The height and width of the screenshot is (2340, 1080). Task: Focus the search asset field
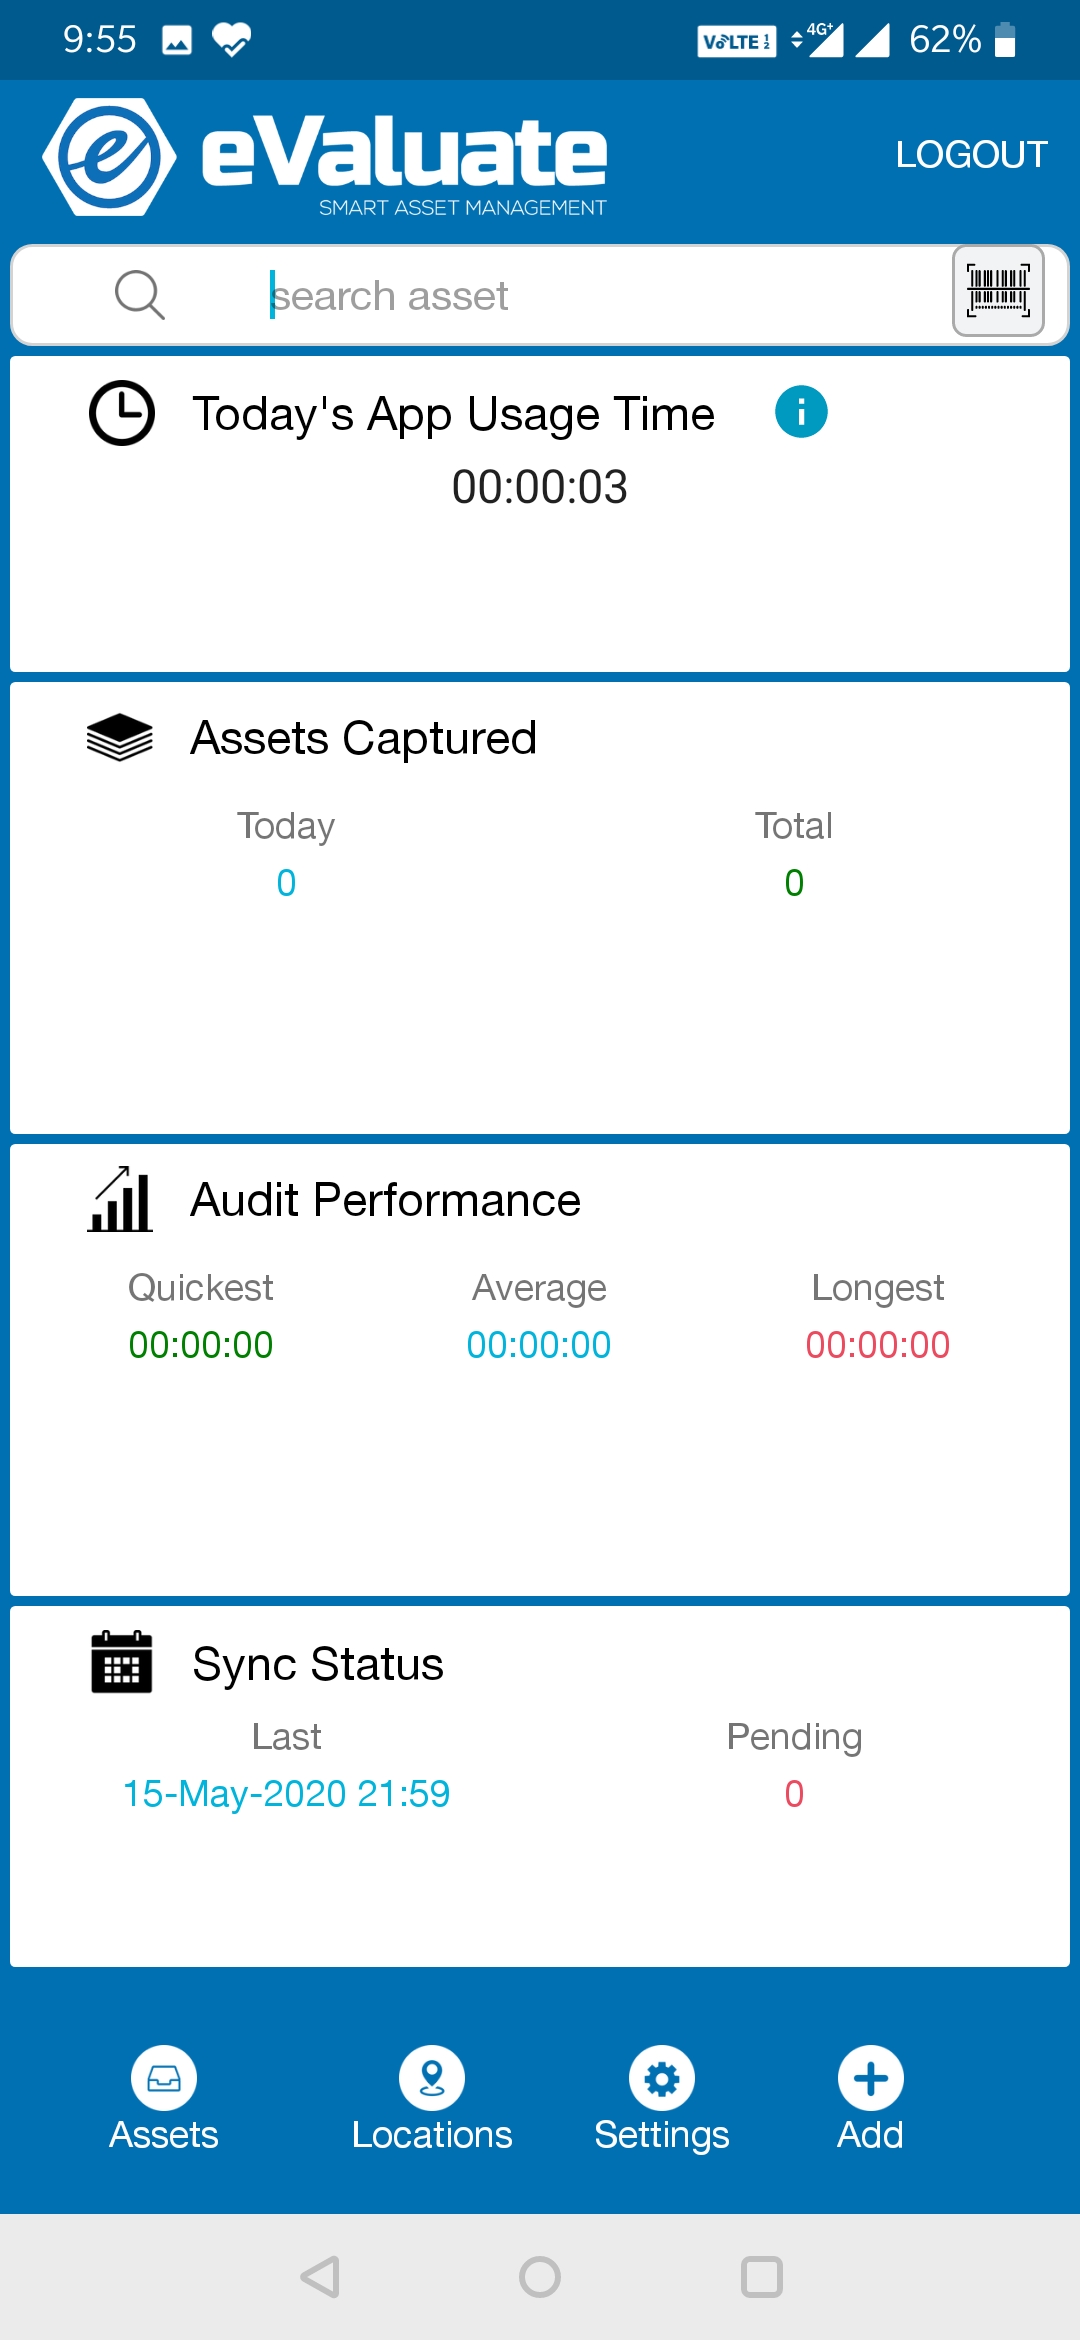point(590,296)
